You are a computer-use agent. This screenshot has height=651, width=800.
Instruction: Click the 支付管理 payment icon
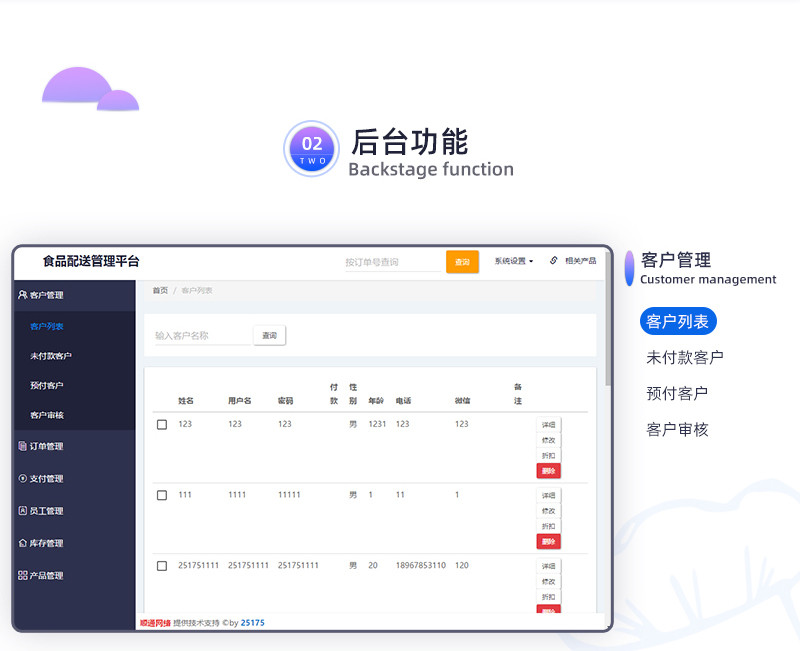click(23, 478)
